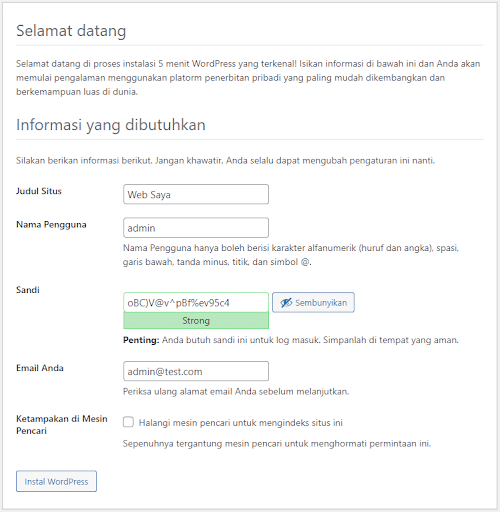
Task: Click the Email Anda field with admin@test.com
Action: [196, 371]
